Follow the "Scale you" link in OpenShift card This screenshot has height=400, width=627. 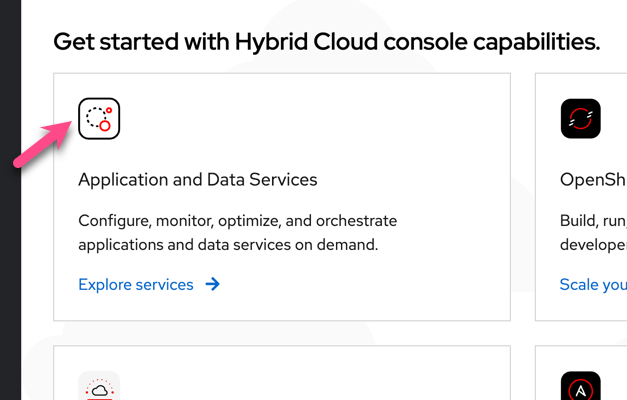592,284
